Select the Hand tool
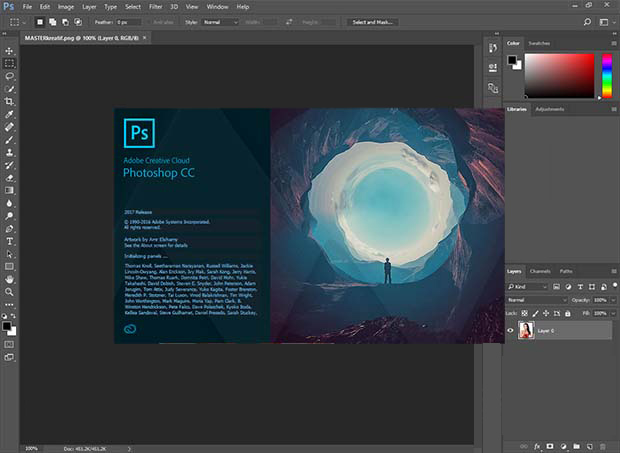The width and height of the screenshot is (620, 453). click(x=9, y=279)
